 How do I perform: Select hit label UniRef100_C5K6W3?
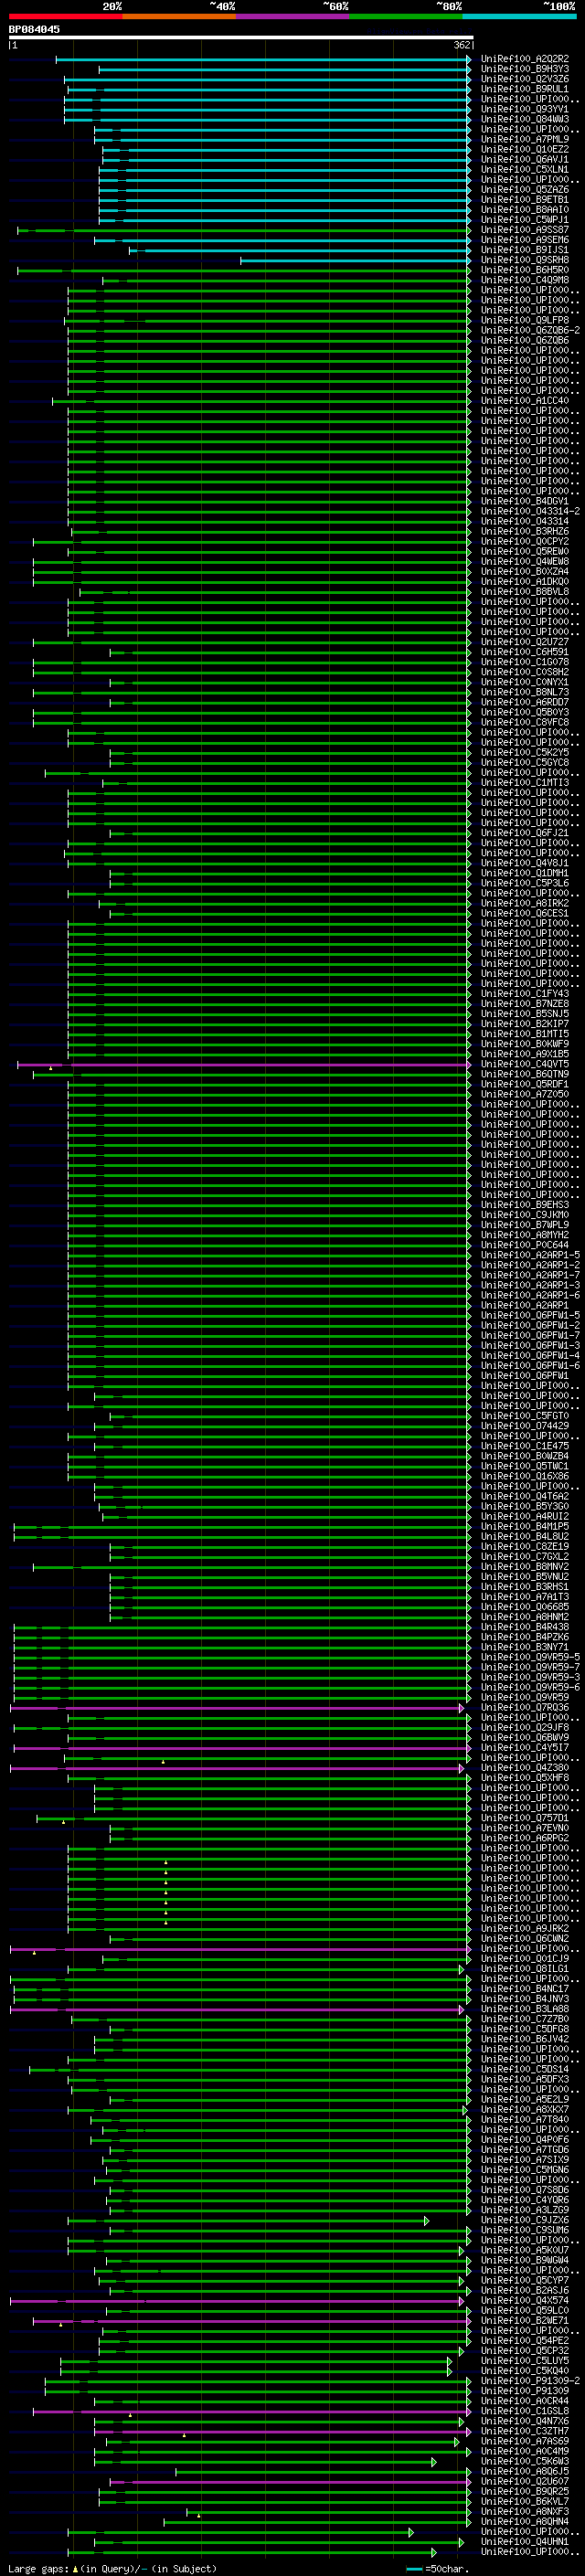pos(525,2462)
